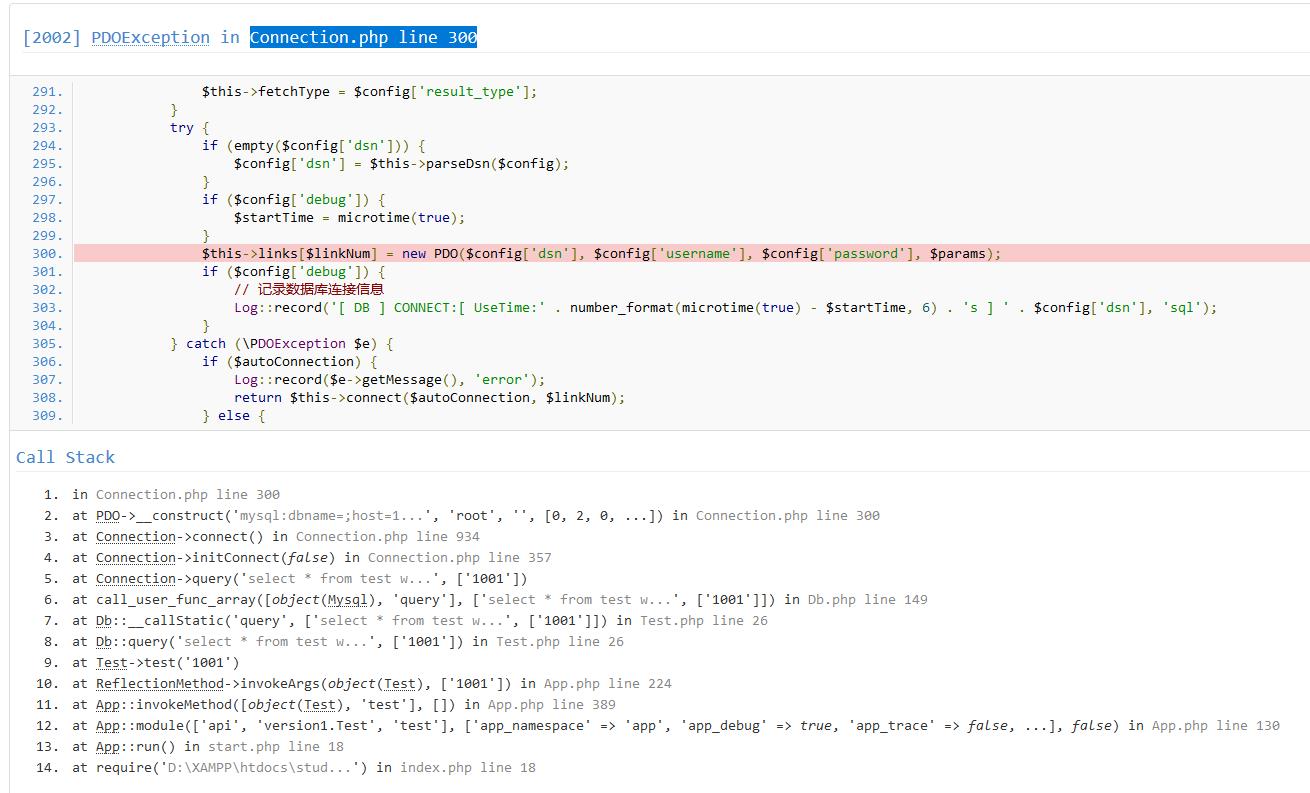The width and height of the screenshot is (1310, 793).
Task: Click Db.php line 149 text
Action: 868,599
